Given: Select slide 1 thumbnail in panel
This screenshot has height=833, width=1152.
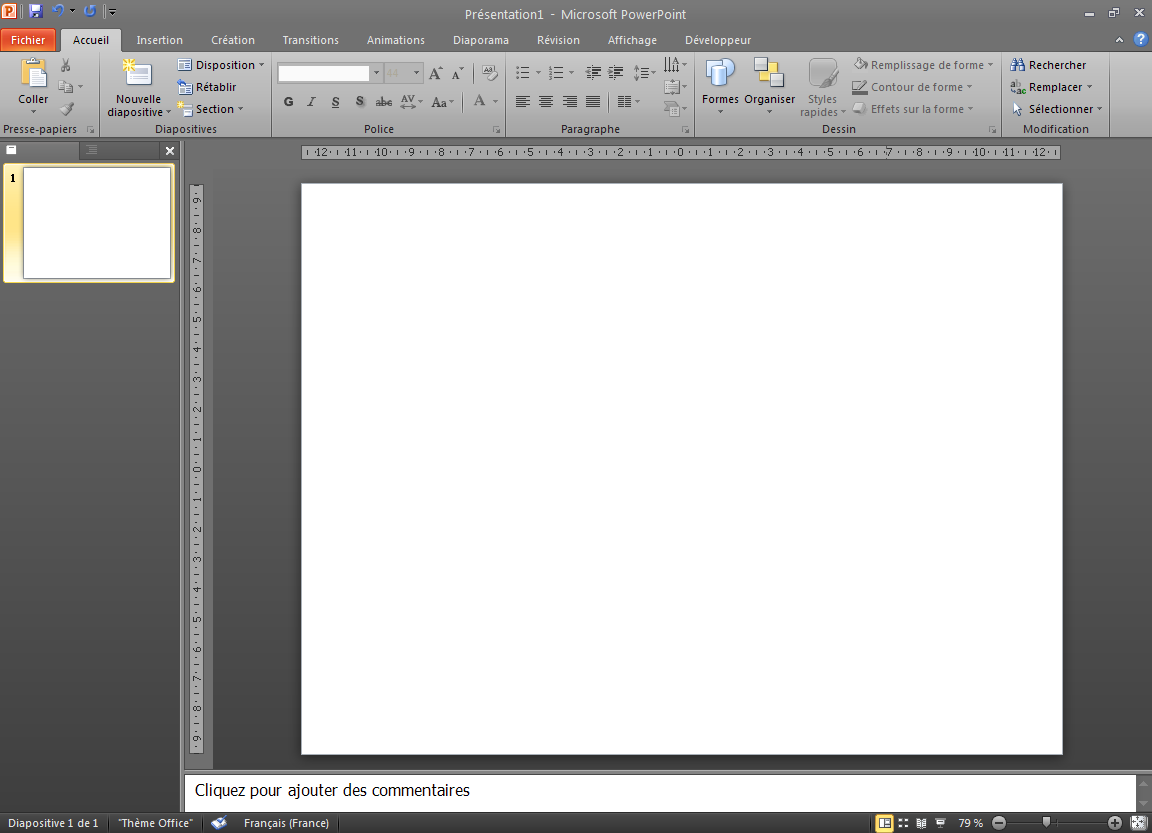Looking at the screenshot, I should click(x=96, y=223).
